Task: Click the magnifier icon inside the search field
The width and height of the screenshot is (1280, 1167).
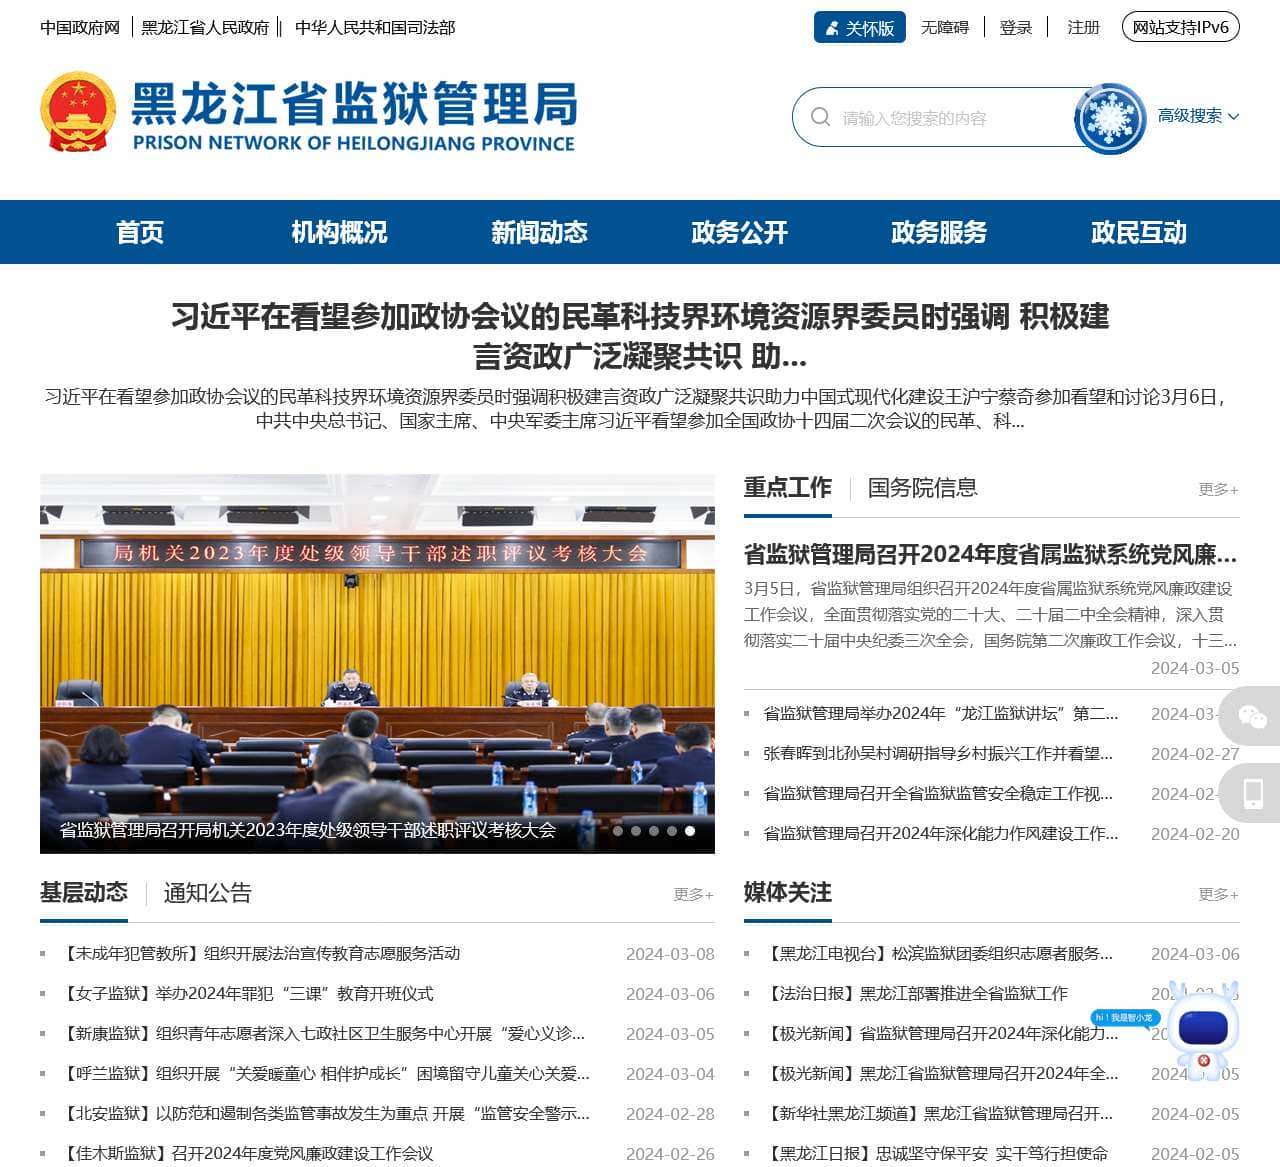Action: coord(818,117)
